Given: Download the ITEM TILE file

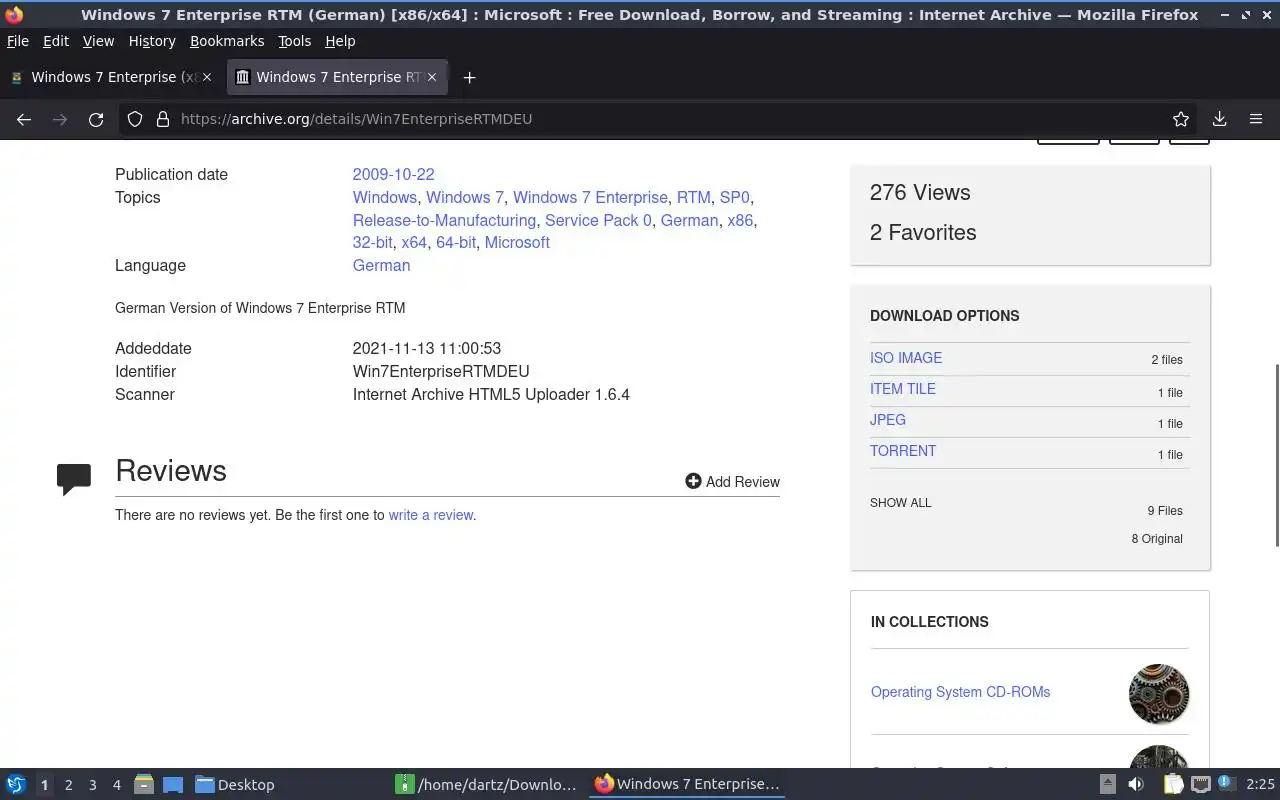Looking at the screenshot, I should (903, 389).
